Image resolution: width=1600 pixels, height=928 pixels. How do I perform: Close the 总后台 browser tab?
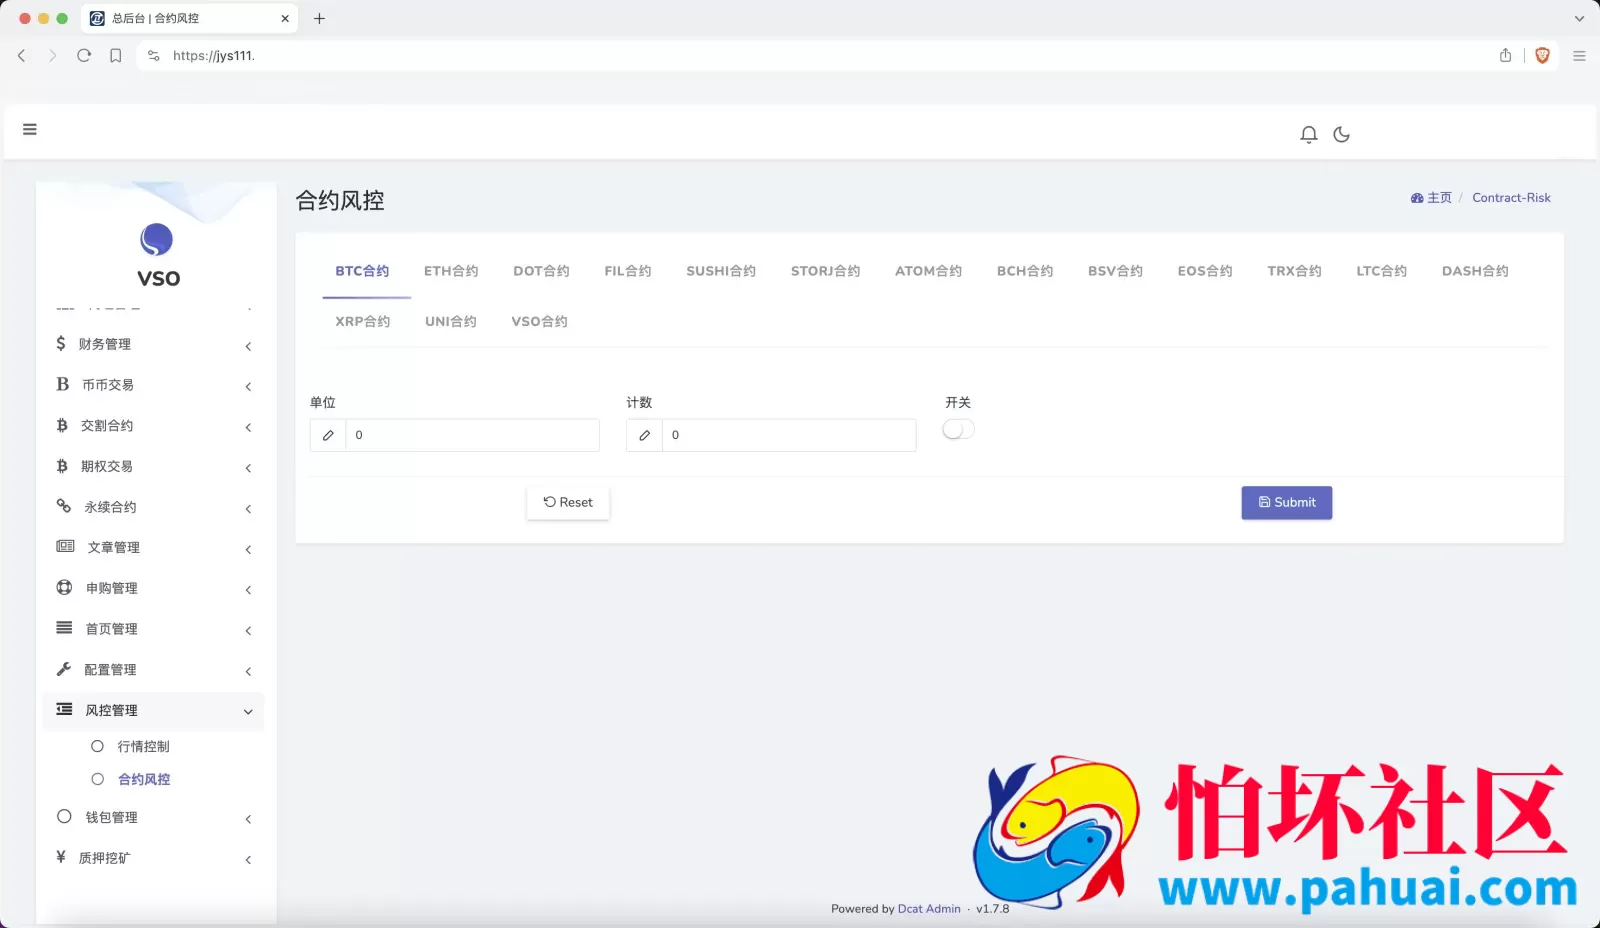click(285, 18)
